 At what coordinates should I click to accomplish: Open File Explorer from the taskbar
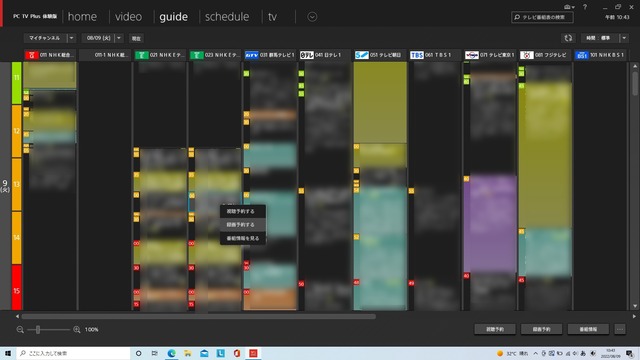pyautogui.click(x=188, y=353)
